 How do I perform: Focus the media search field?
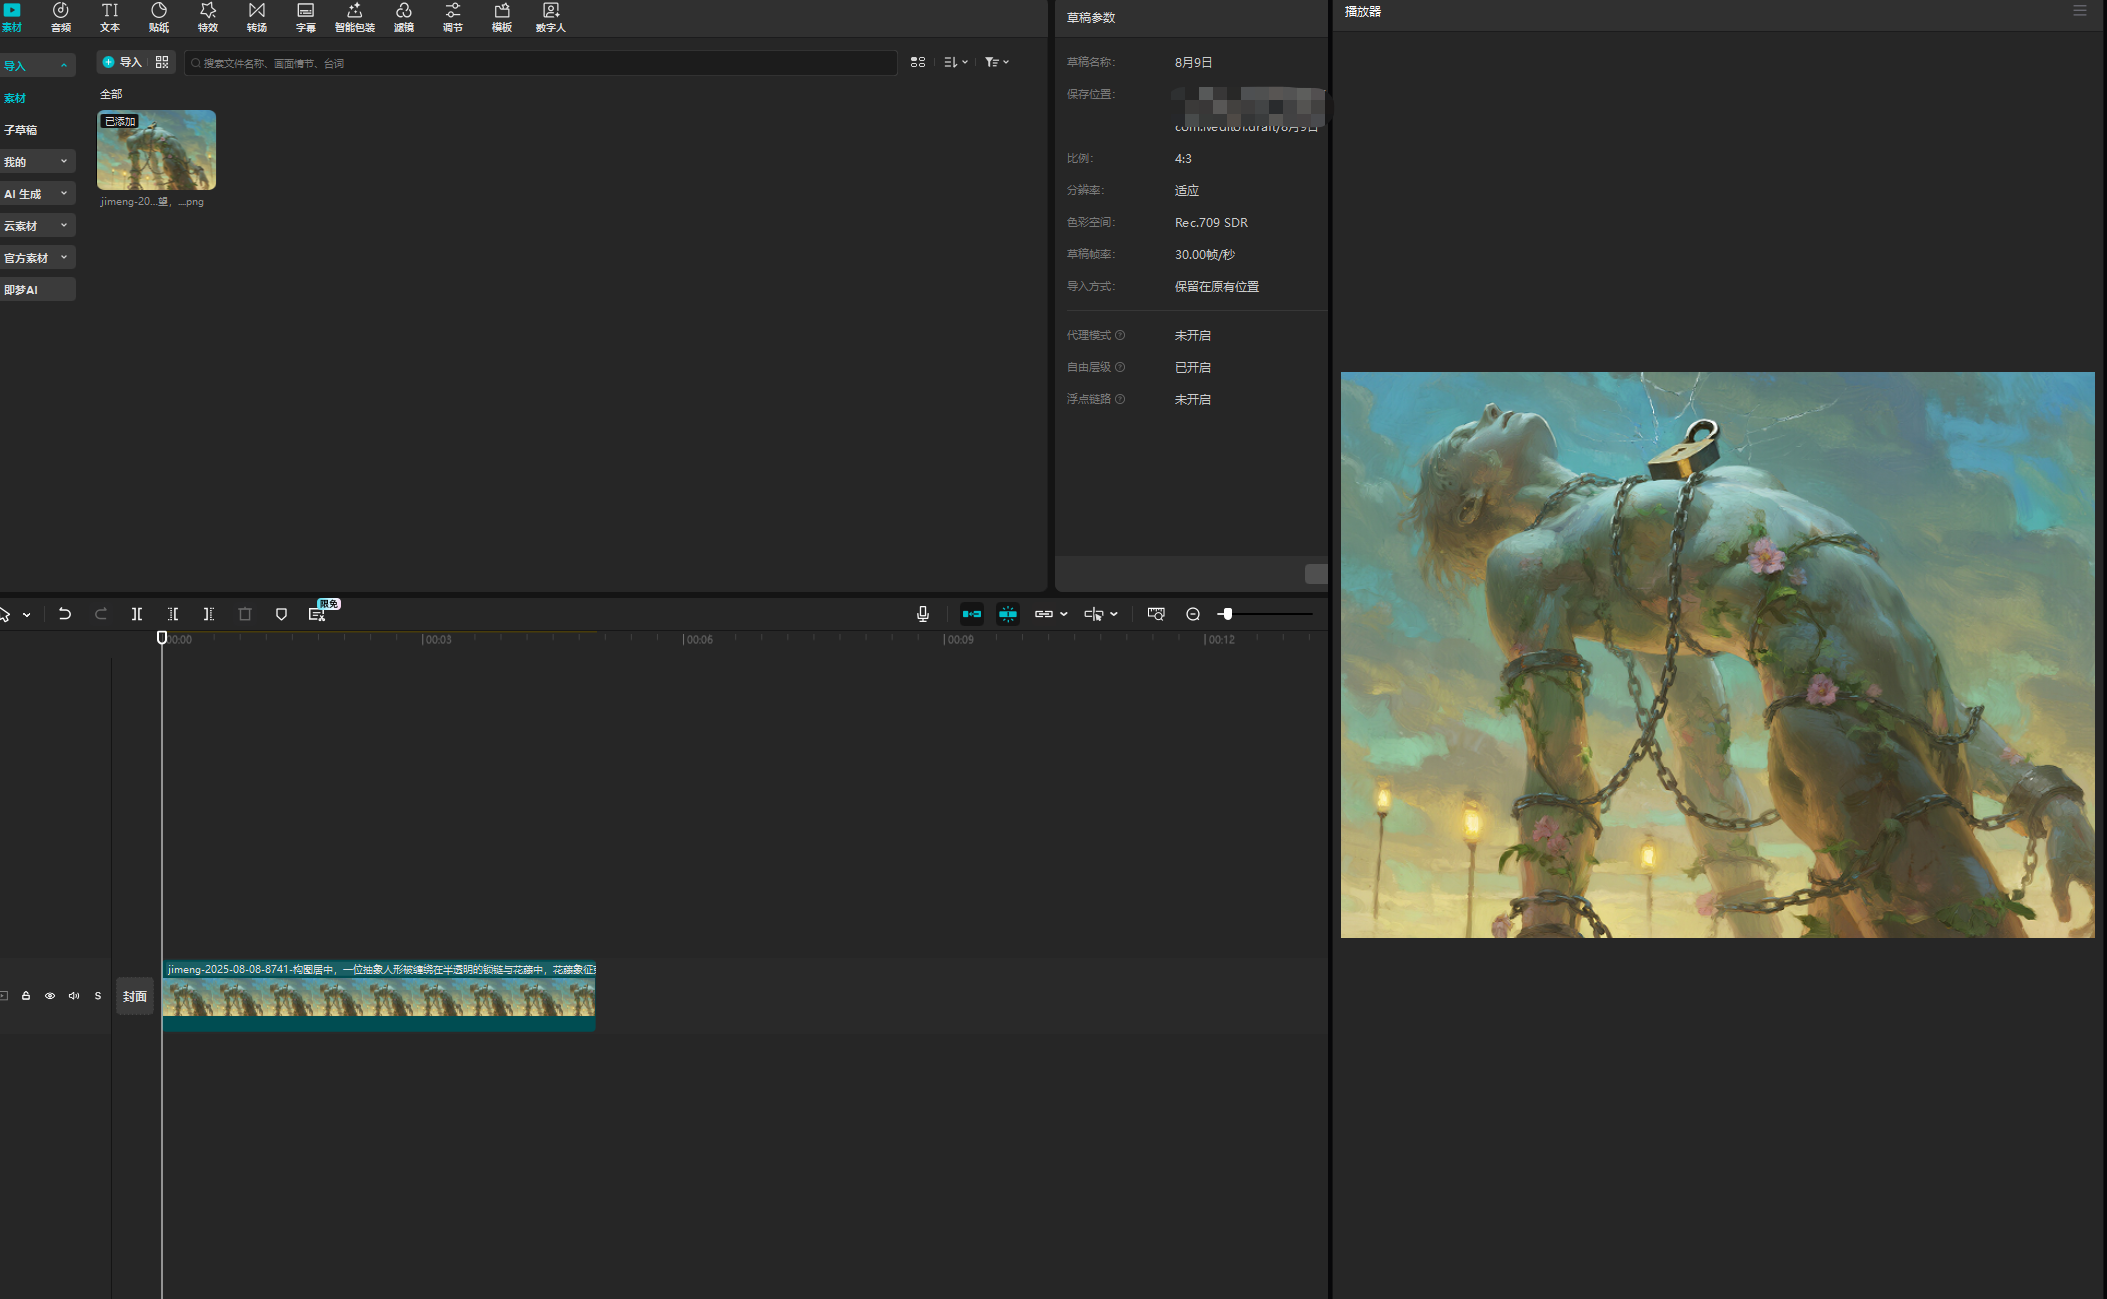coord(540,63)
